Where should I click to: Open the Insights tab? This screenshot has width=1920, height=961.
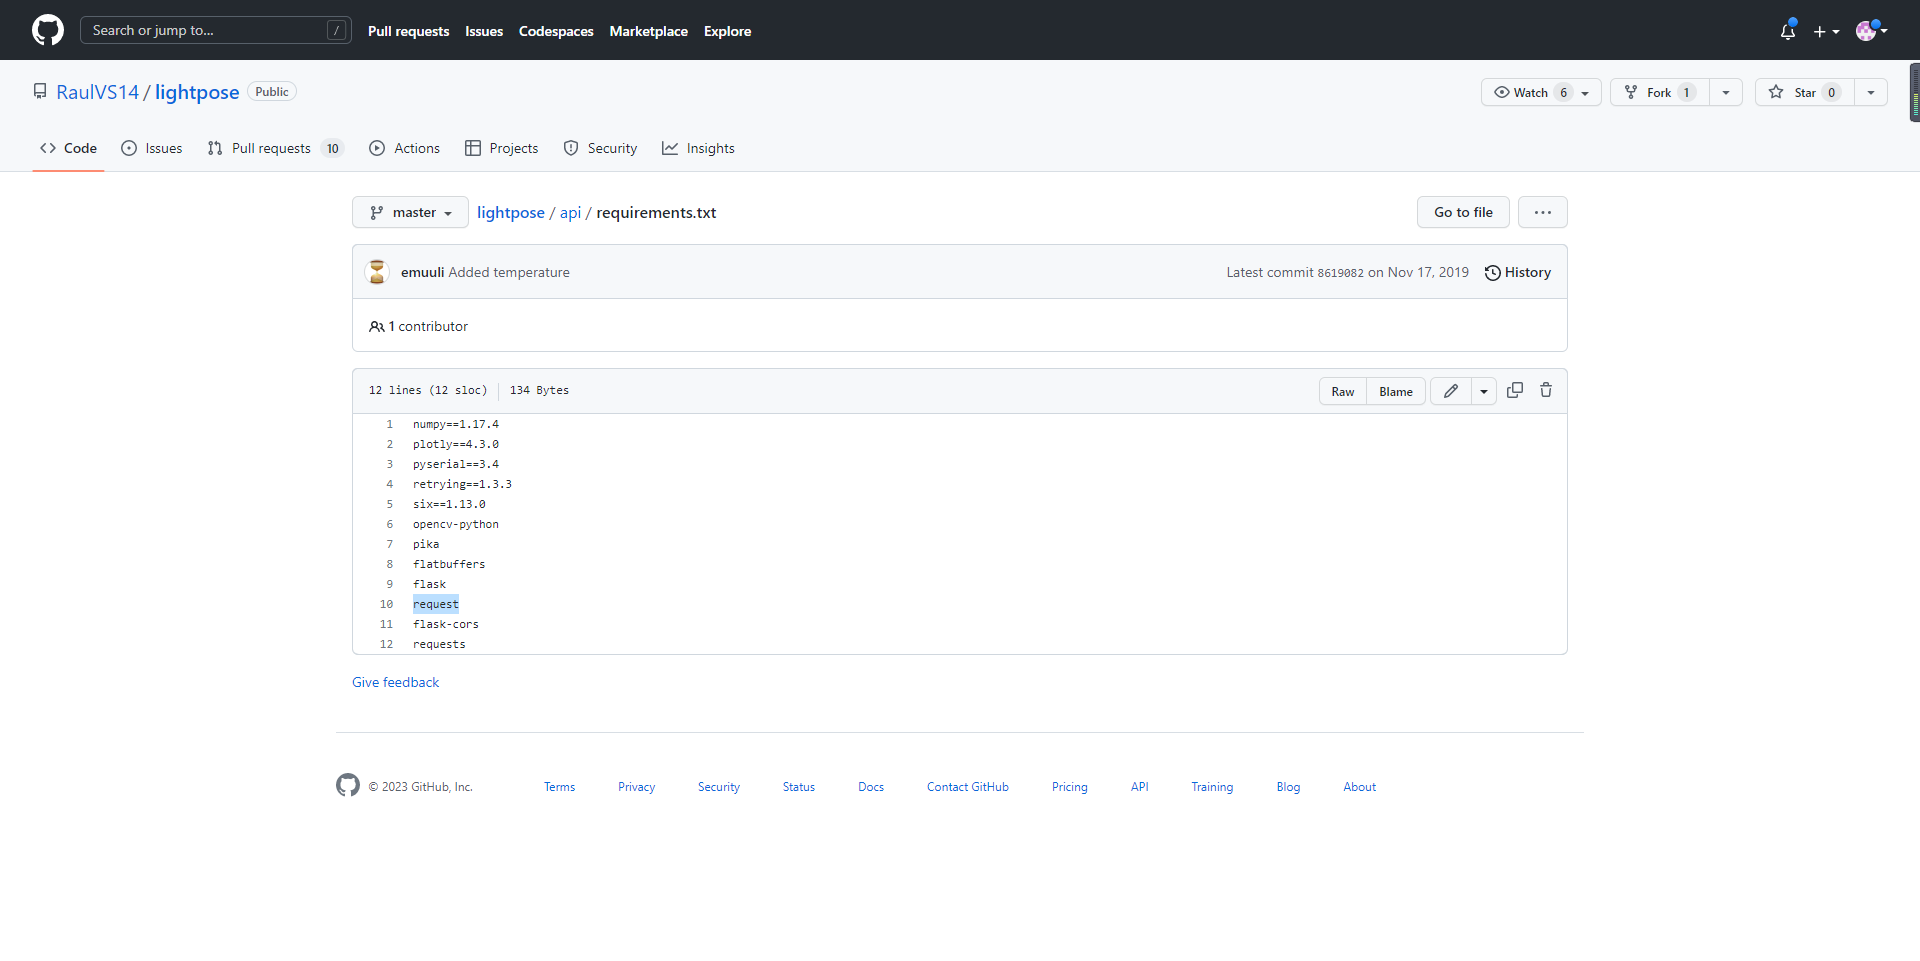(698, 148)
